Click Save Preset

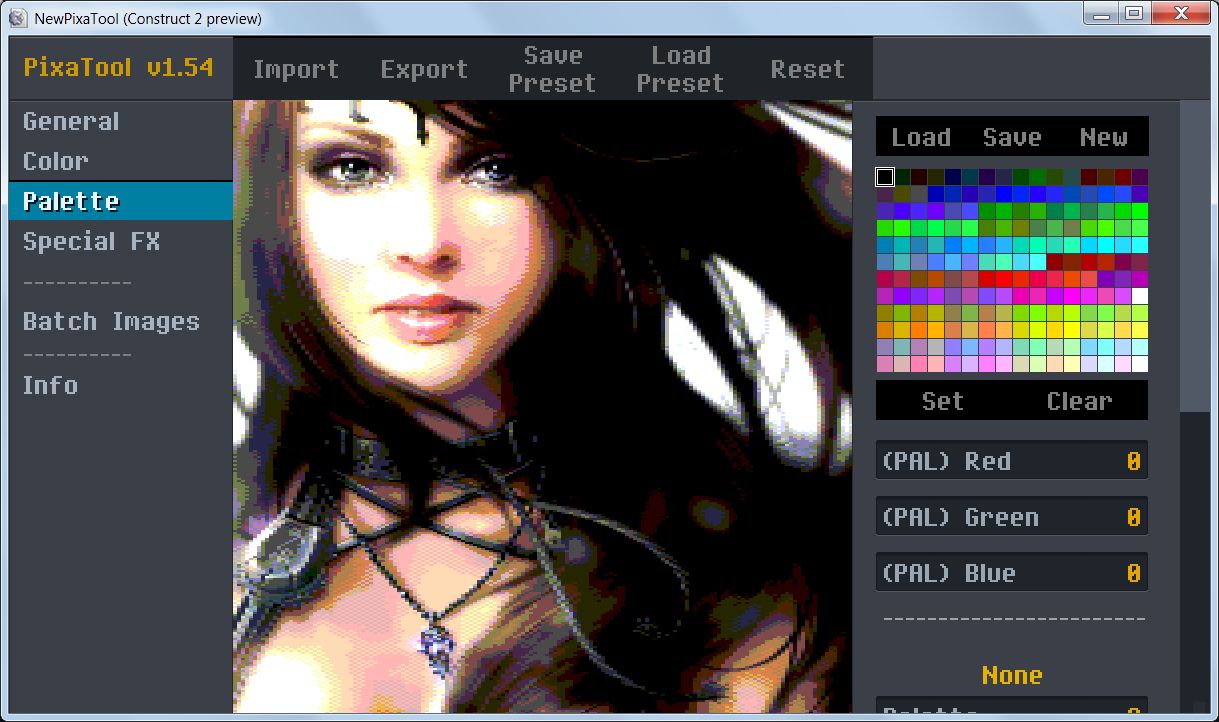(552, 68)
